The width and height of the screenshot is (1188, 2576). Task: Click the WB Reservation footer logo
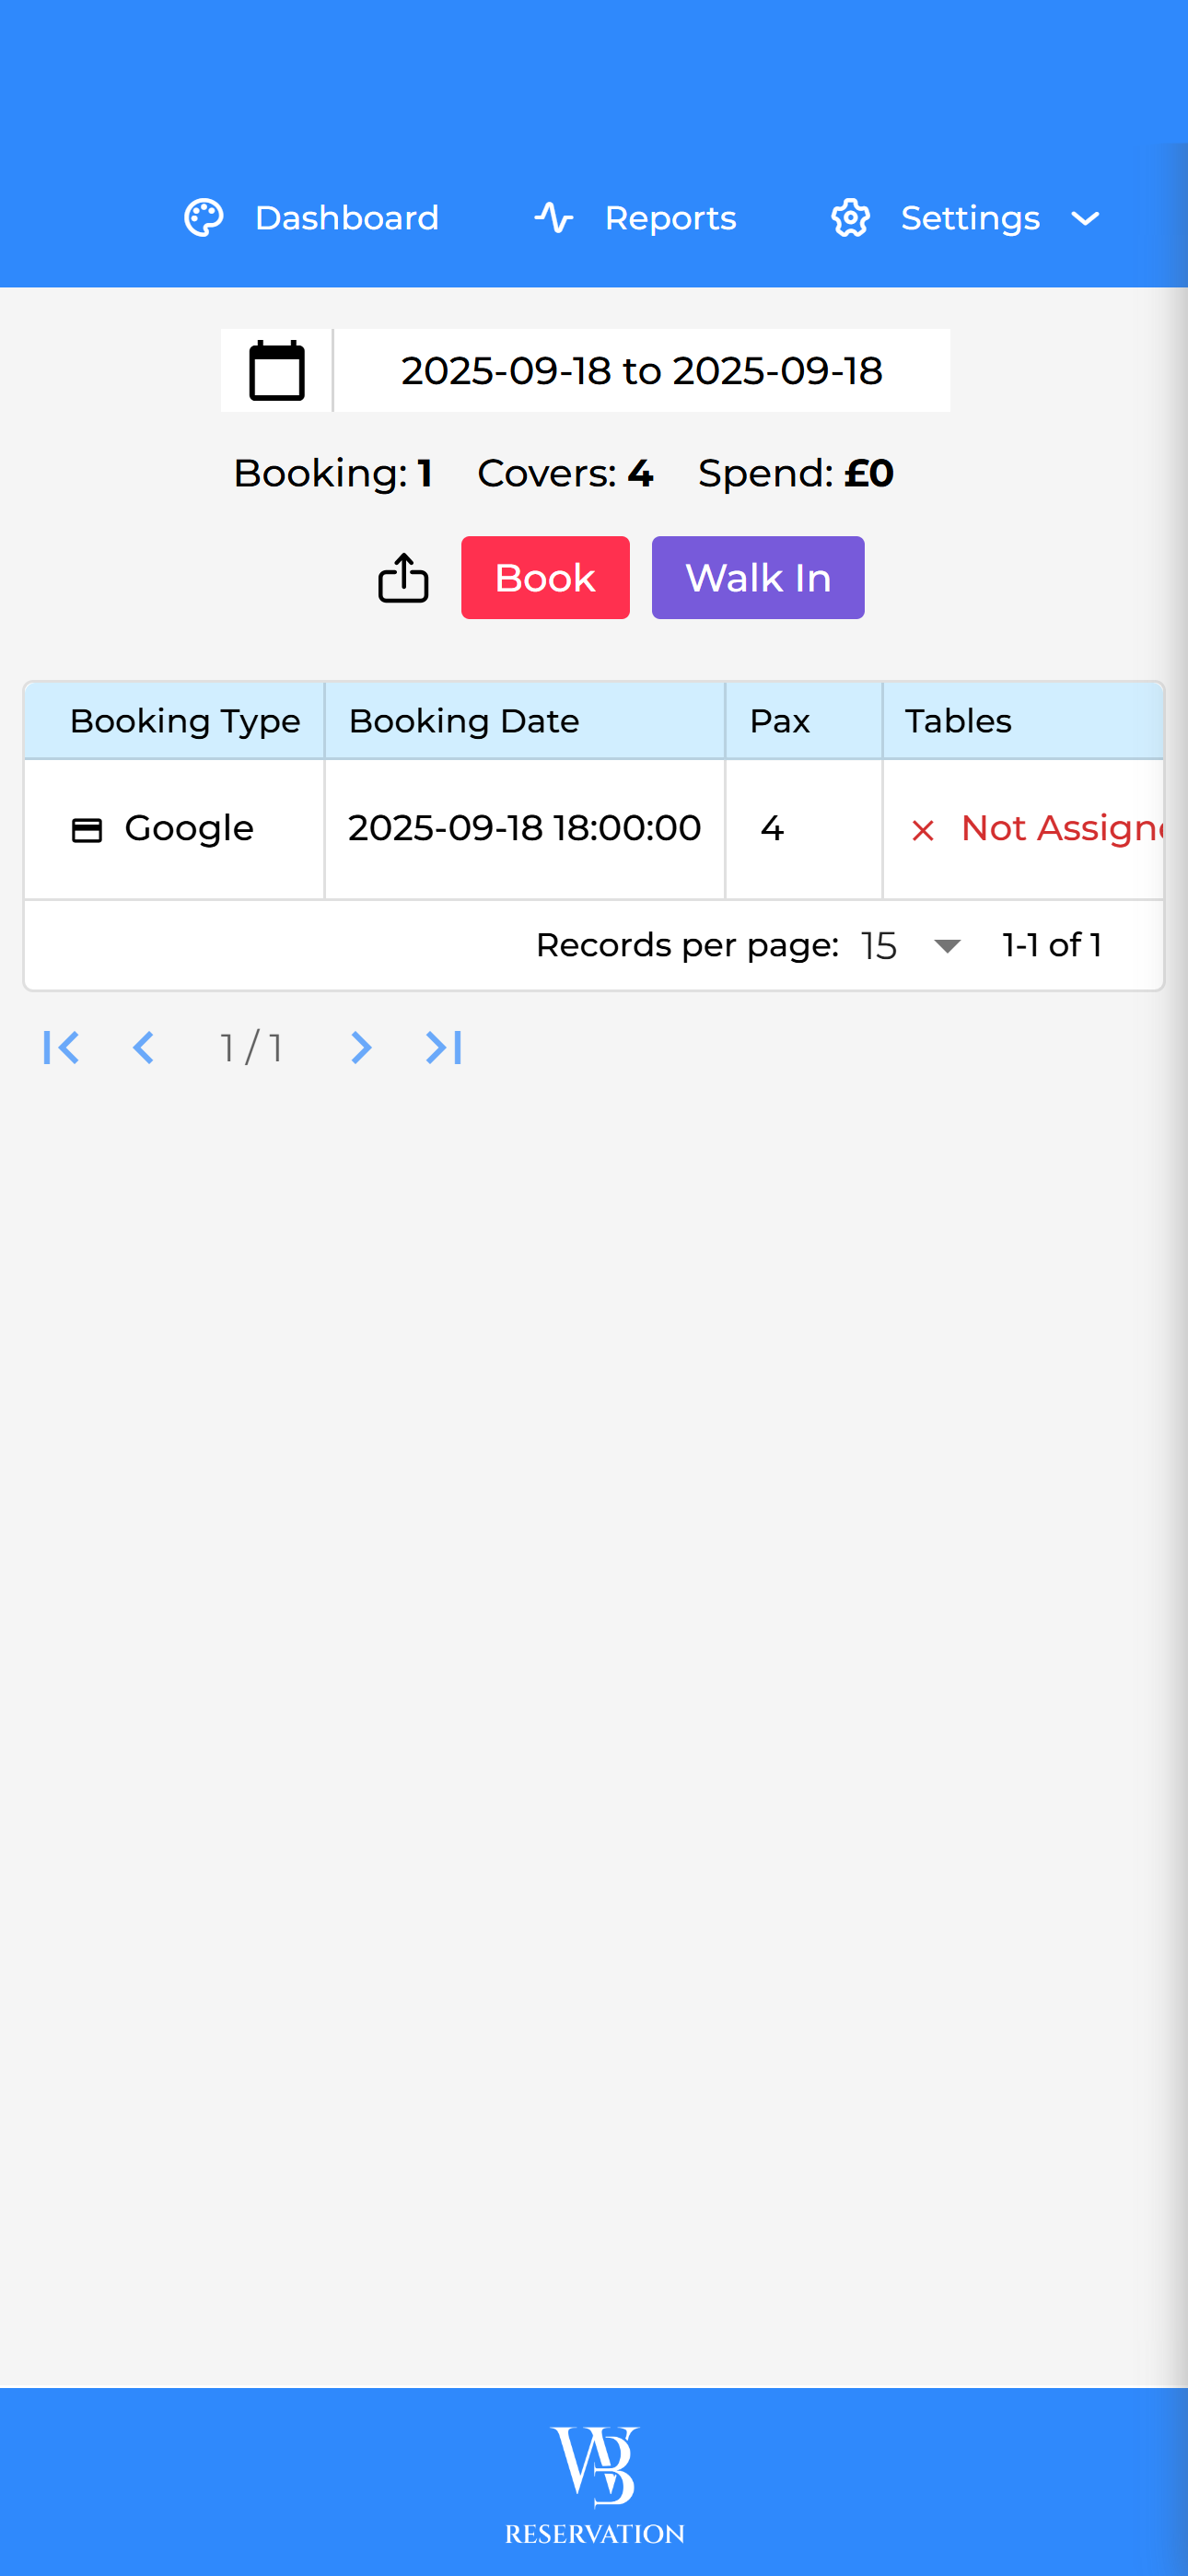tap(594, 2483)
